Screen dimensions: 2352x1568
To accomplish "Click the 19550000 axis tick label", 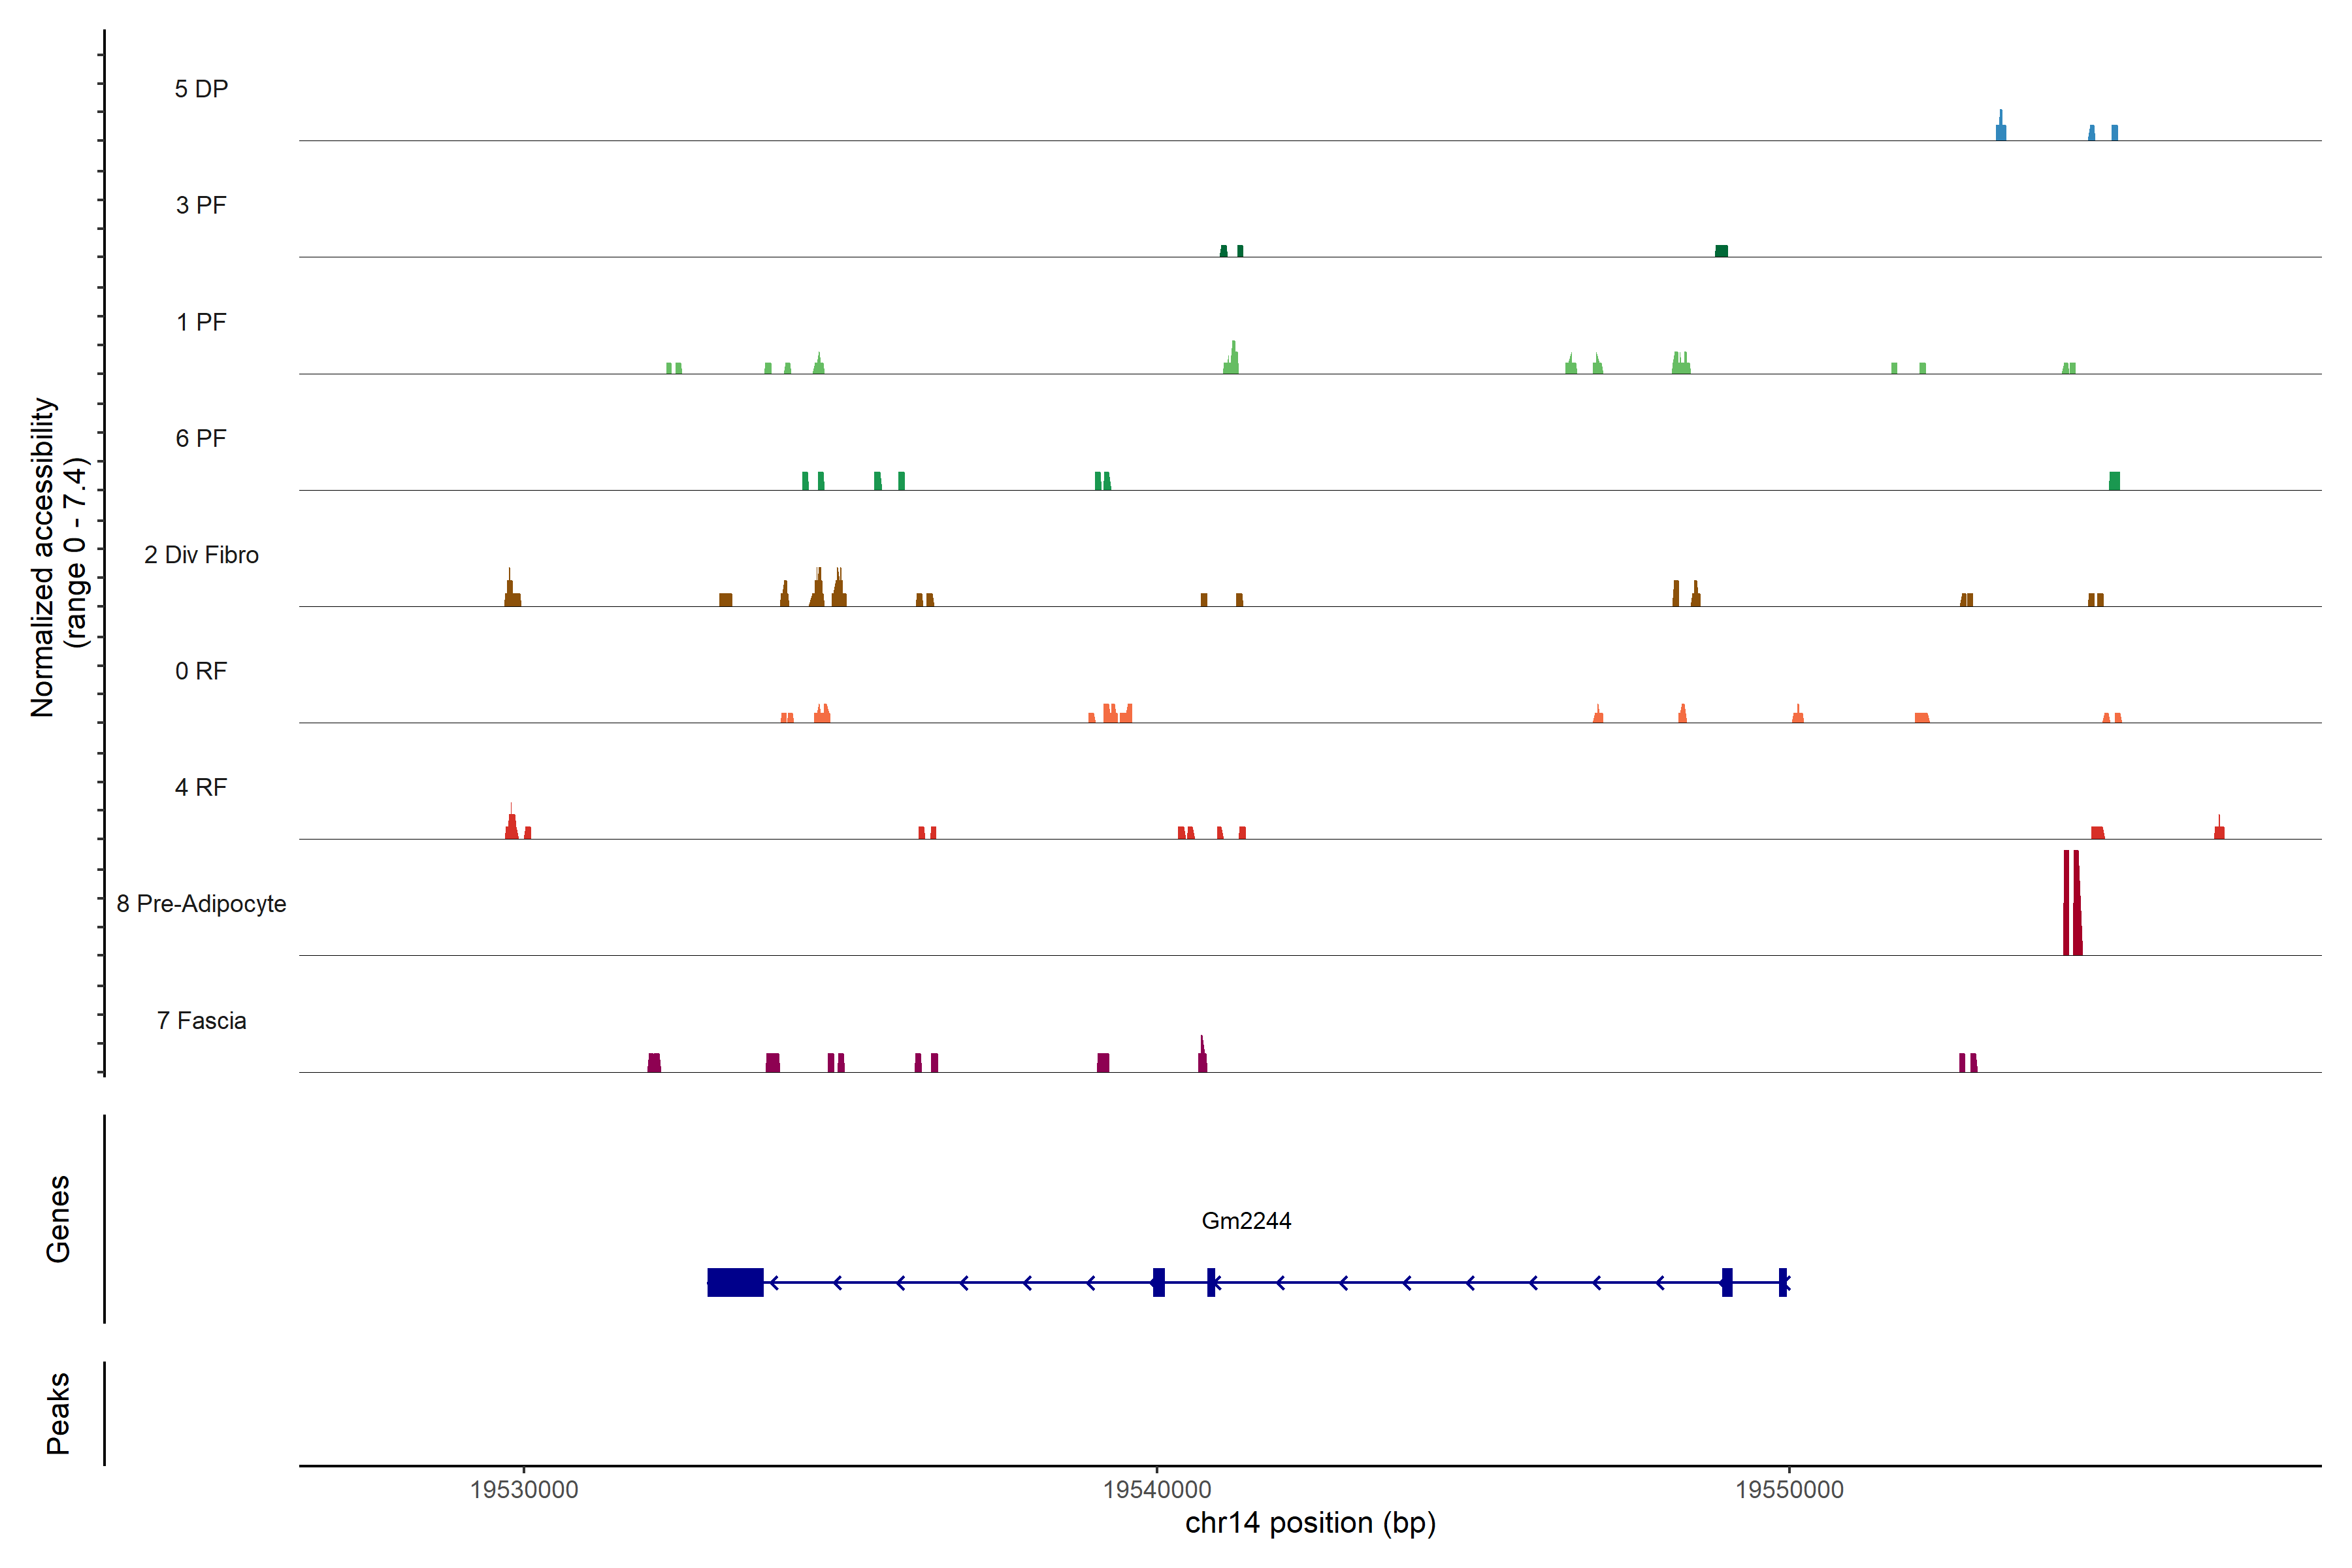I will pyautogui.click(x=1789, y=1489).
